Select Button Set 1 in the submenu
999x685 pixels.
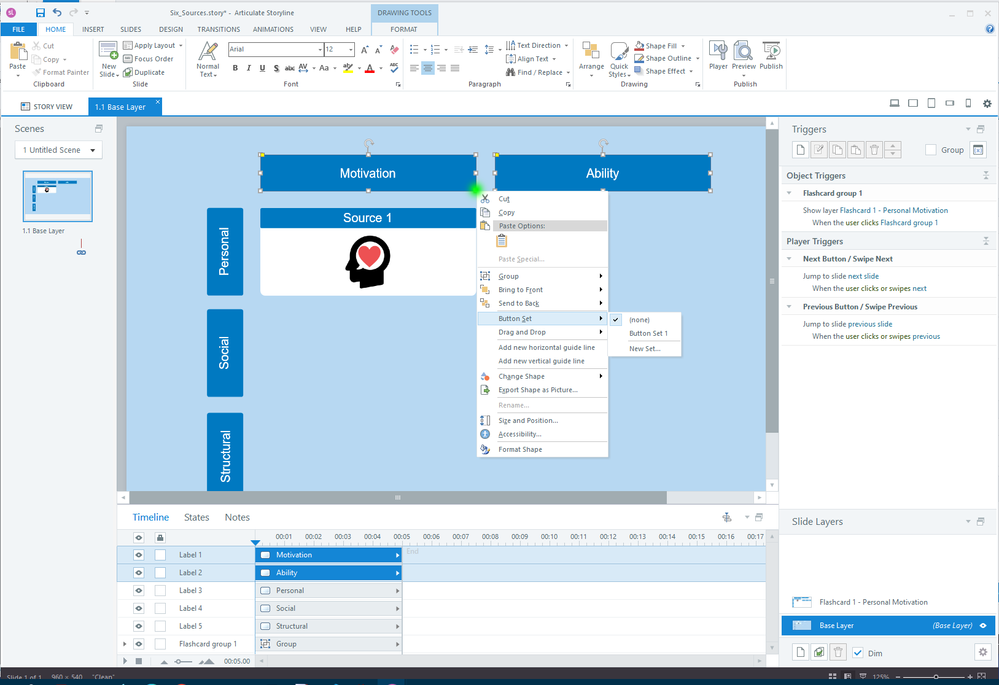click(648, 333)
